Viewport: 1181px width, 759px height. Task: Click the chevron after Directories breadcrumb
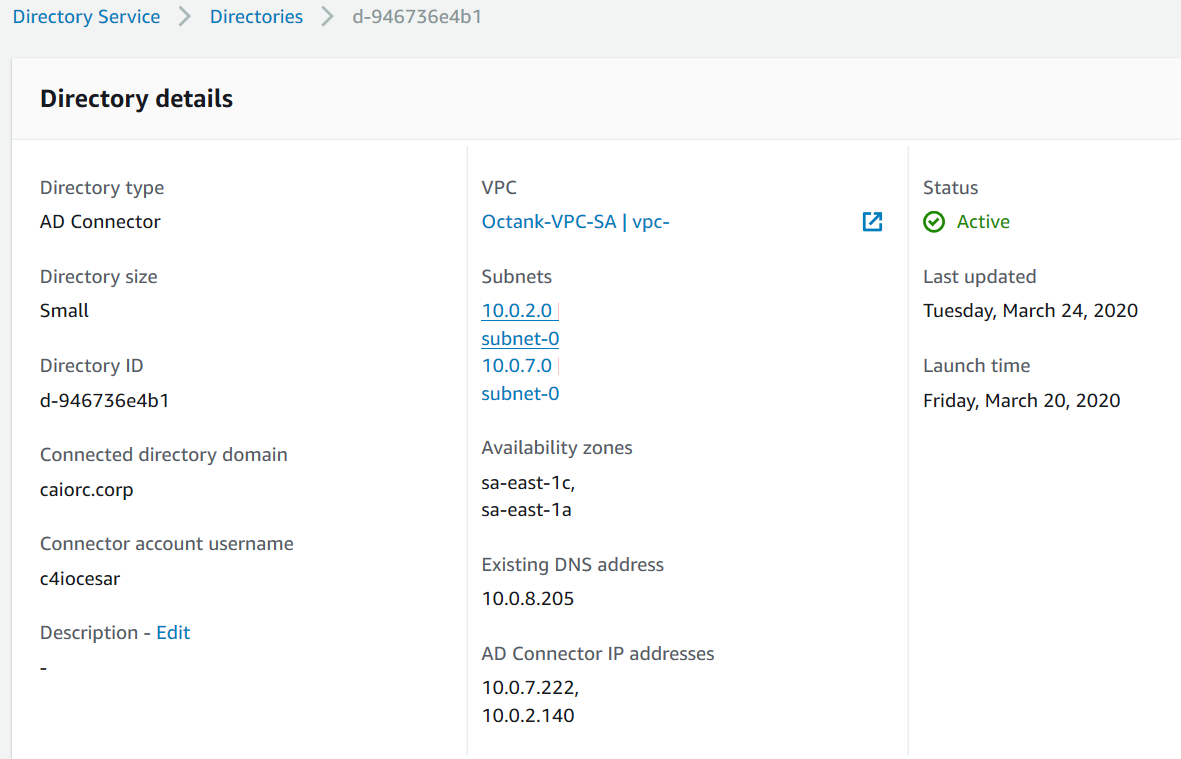[x=328, y=17]
